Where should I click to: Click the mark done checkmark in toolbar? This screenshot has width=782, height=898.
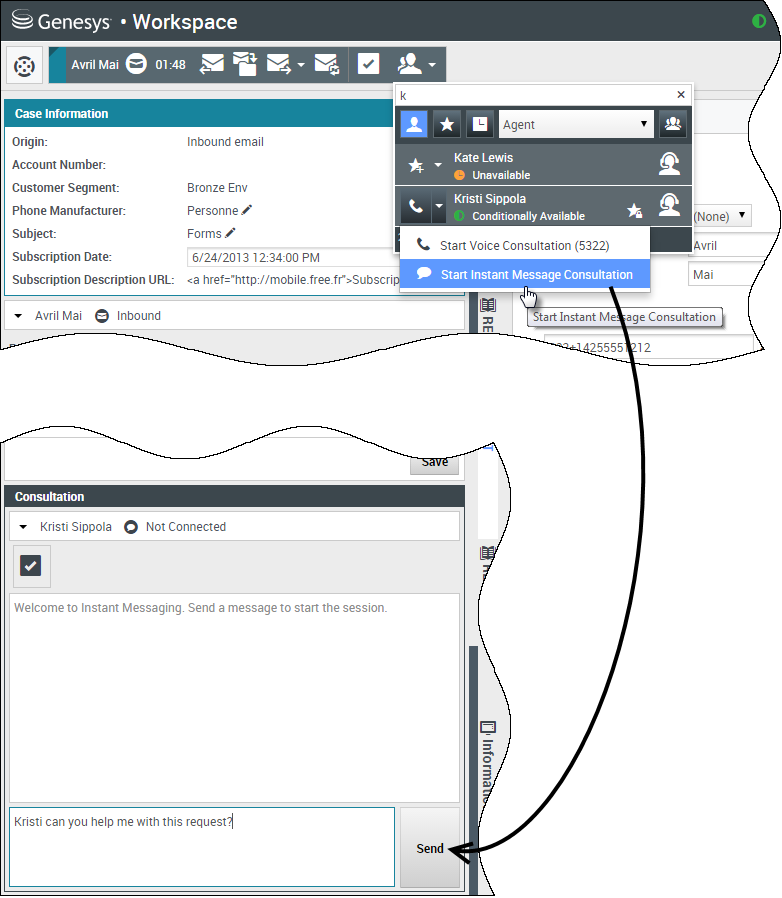[369, 65]
